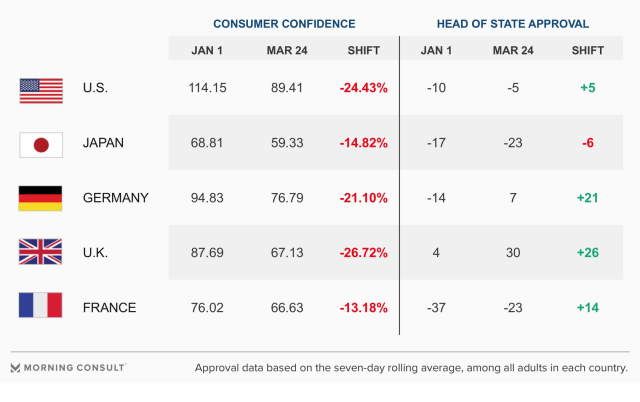This screenshot has width=640, height=402.
Task: Click the approval data footnote text
Action: click(x=411, y=368)
